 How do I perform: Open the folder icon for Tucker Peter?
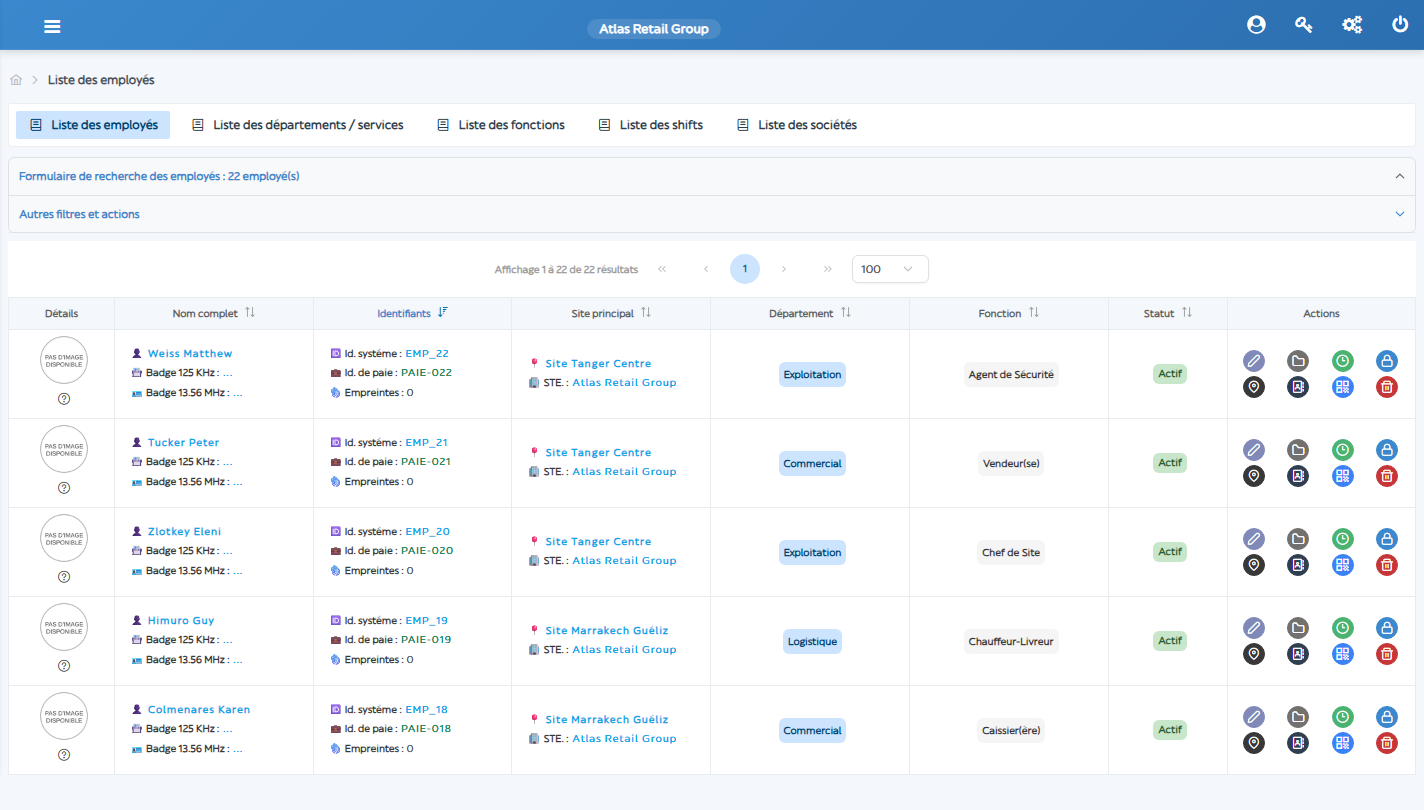click(1298, 450)
